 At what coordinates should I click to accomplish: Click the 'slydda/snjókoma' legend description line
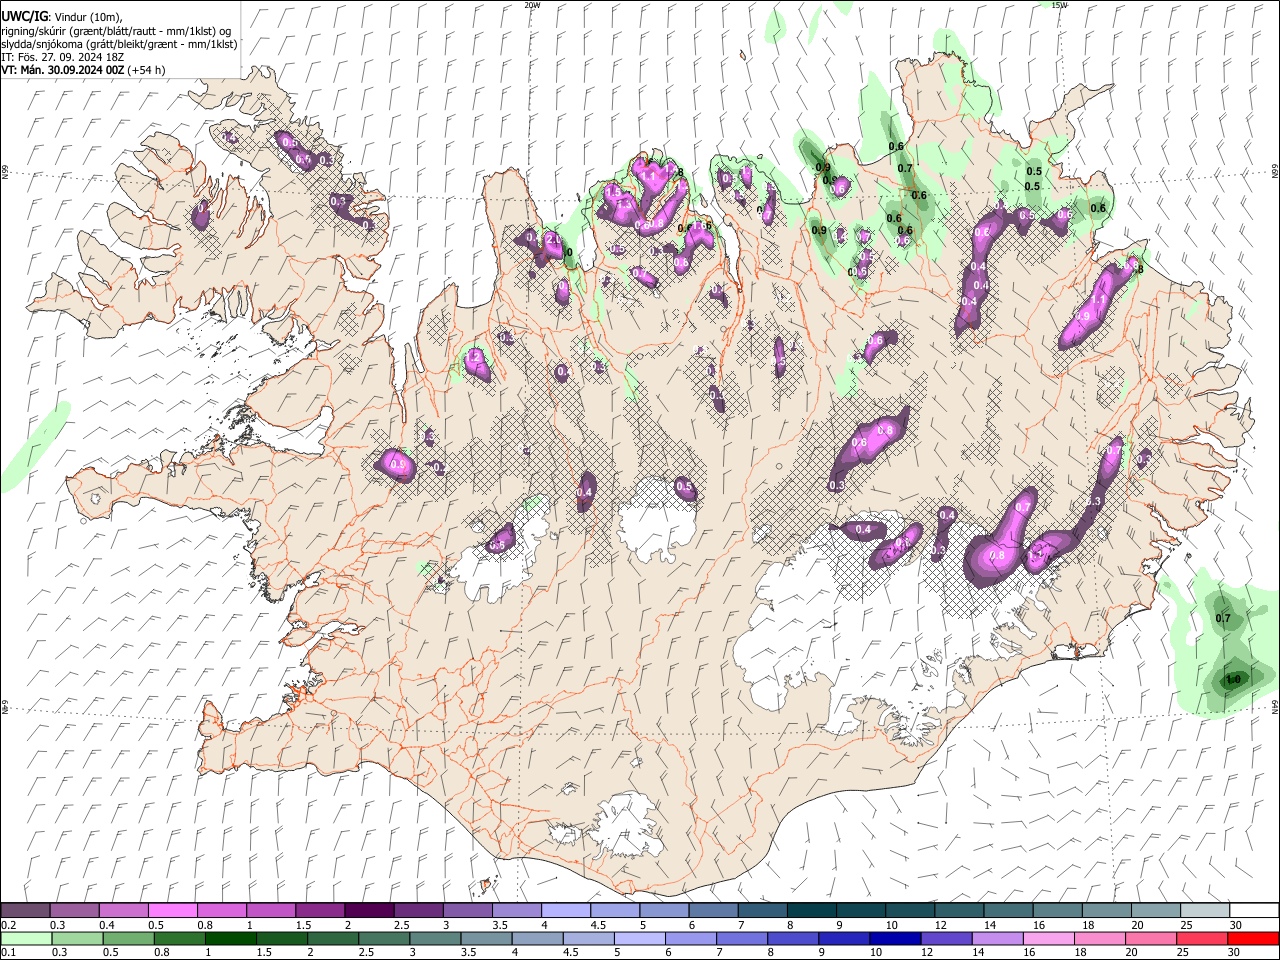pyautogui.click(x=119, y=44)
